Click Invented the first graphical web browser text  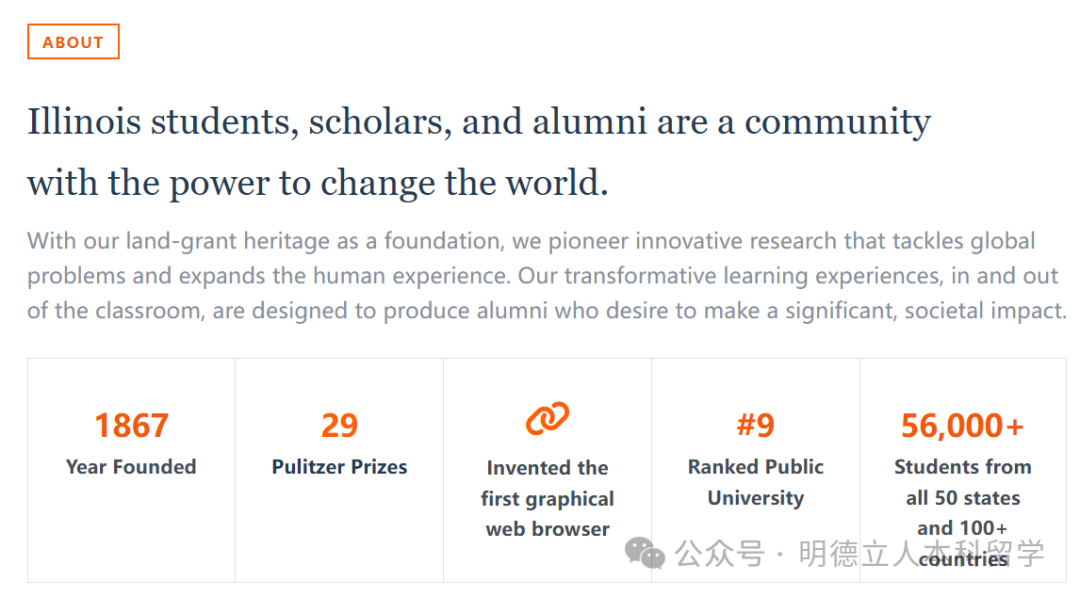tap(548, 499)
